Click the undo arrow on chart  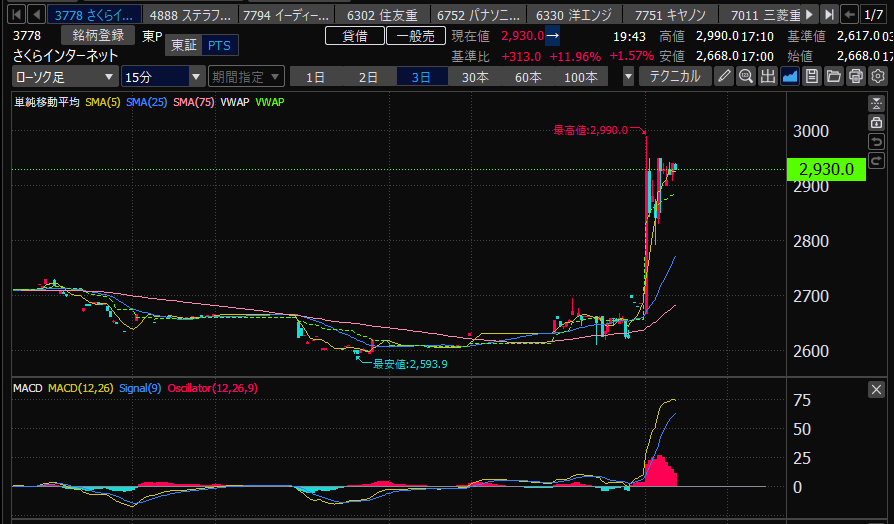pos(876,141)
